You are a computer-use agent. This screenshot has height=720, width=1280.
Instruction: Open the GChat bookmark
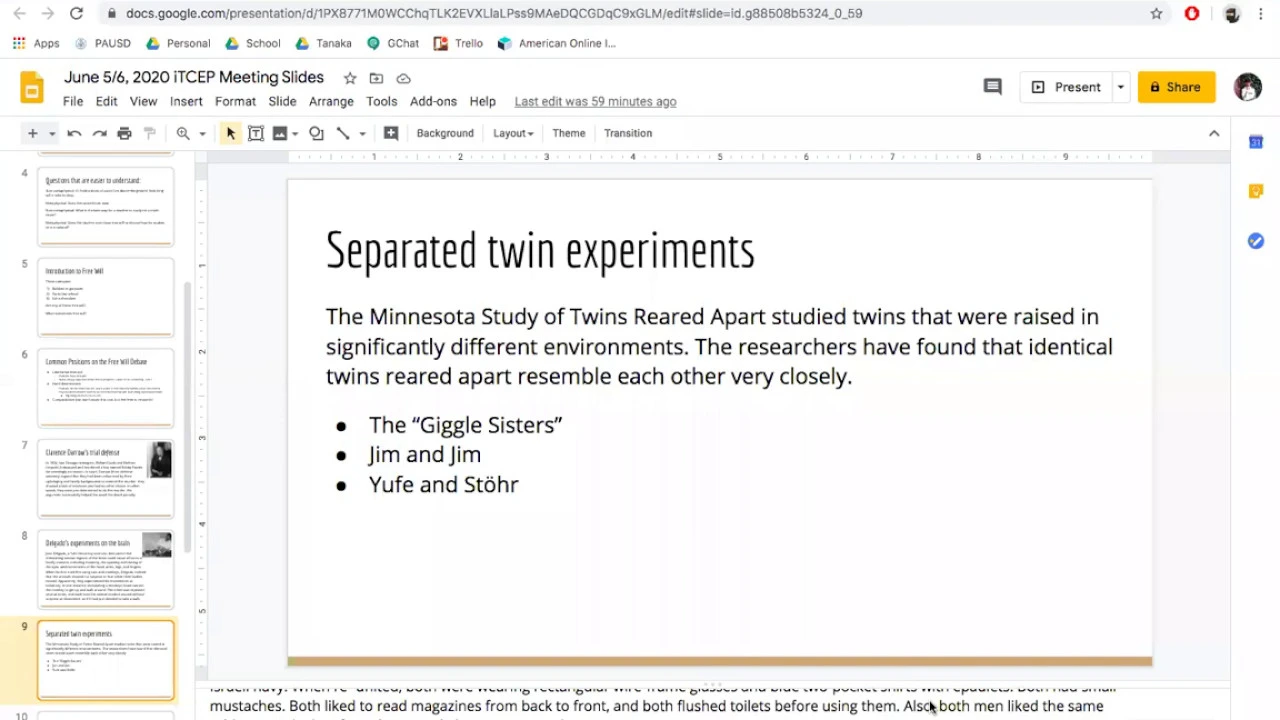click(x=393, y=44)
